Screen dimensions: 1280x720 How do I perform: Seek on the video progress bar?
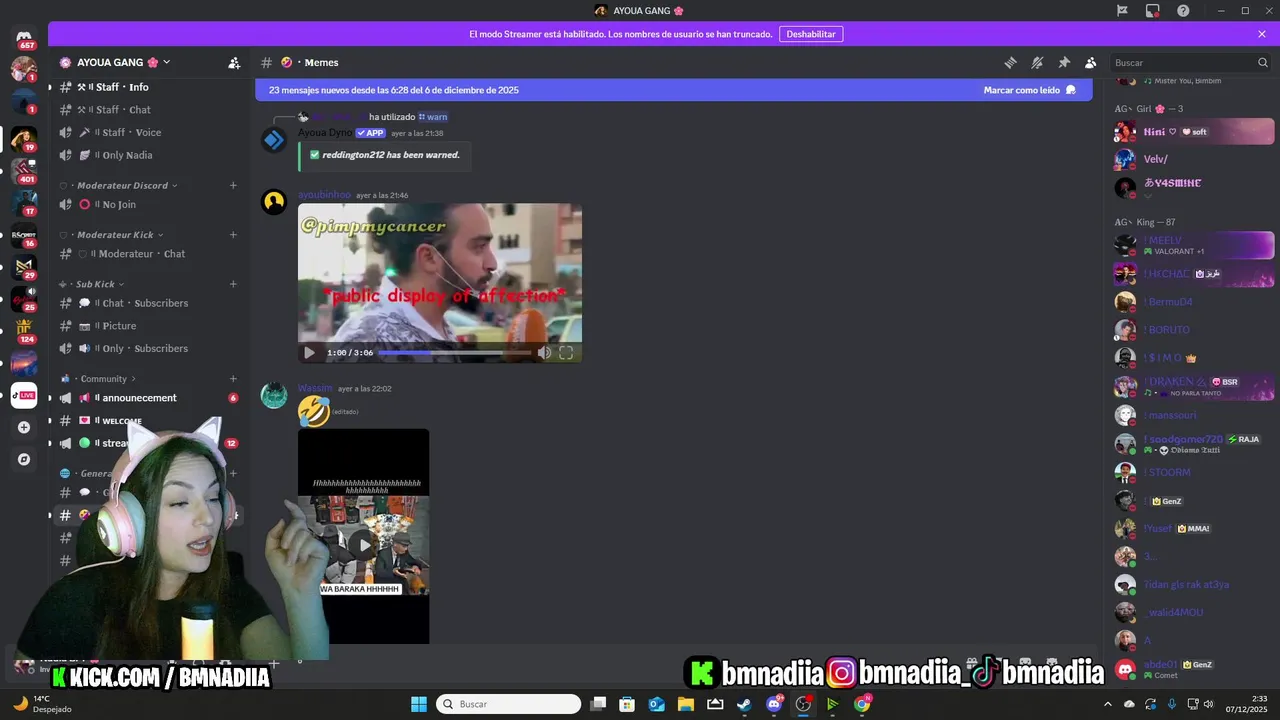[455, 352]
